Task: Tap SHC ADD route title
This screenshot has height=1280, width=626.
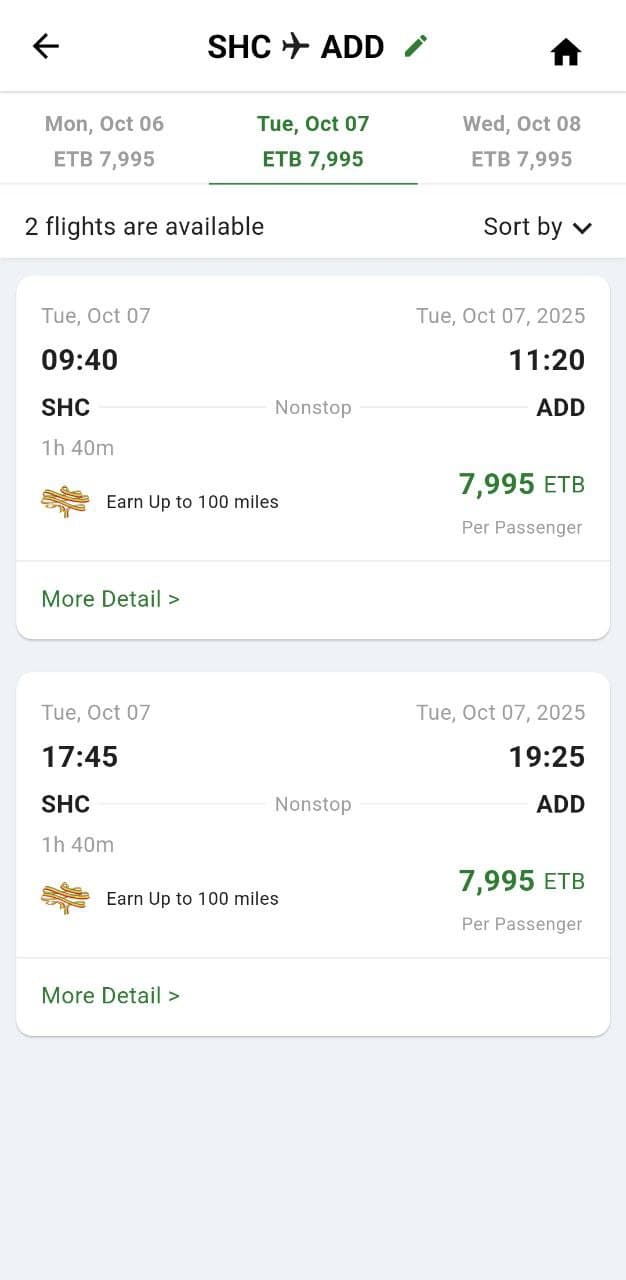Action: click(296, 46)
